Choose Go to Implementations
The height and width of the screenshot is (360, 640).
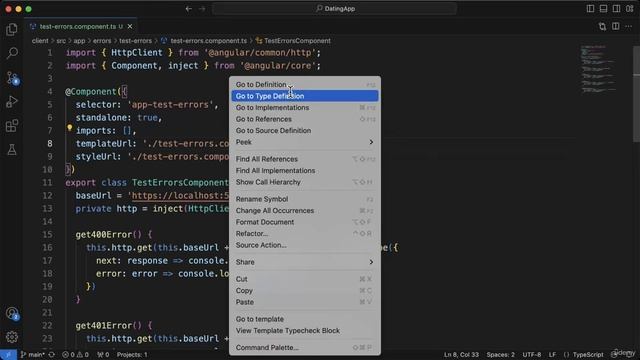click(x=305, y=107)
